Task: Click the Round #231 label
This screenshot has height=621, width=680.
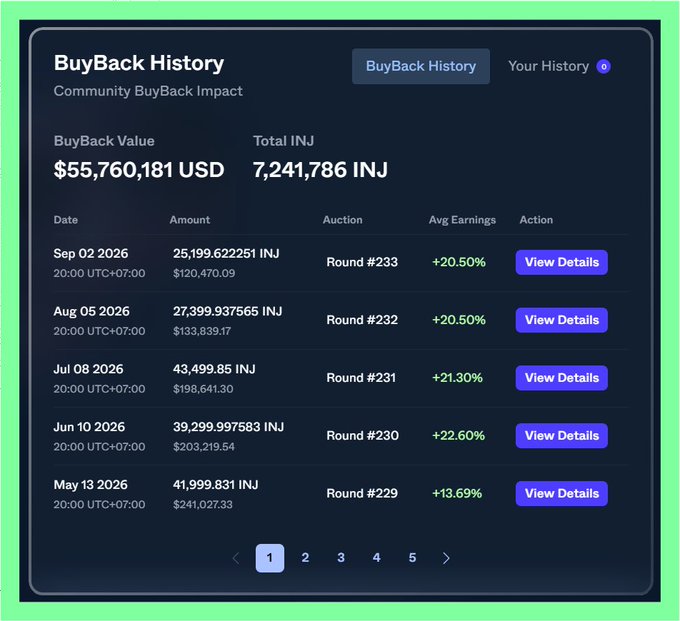Action: (x=361, y=378)
